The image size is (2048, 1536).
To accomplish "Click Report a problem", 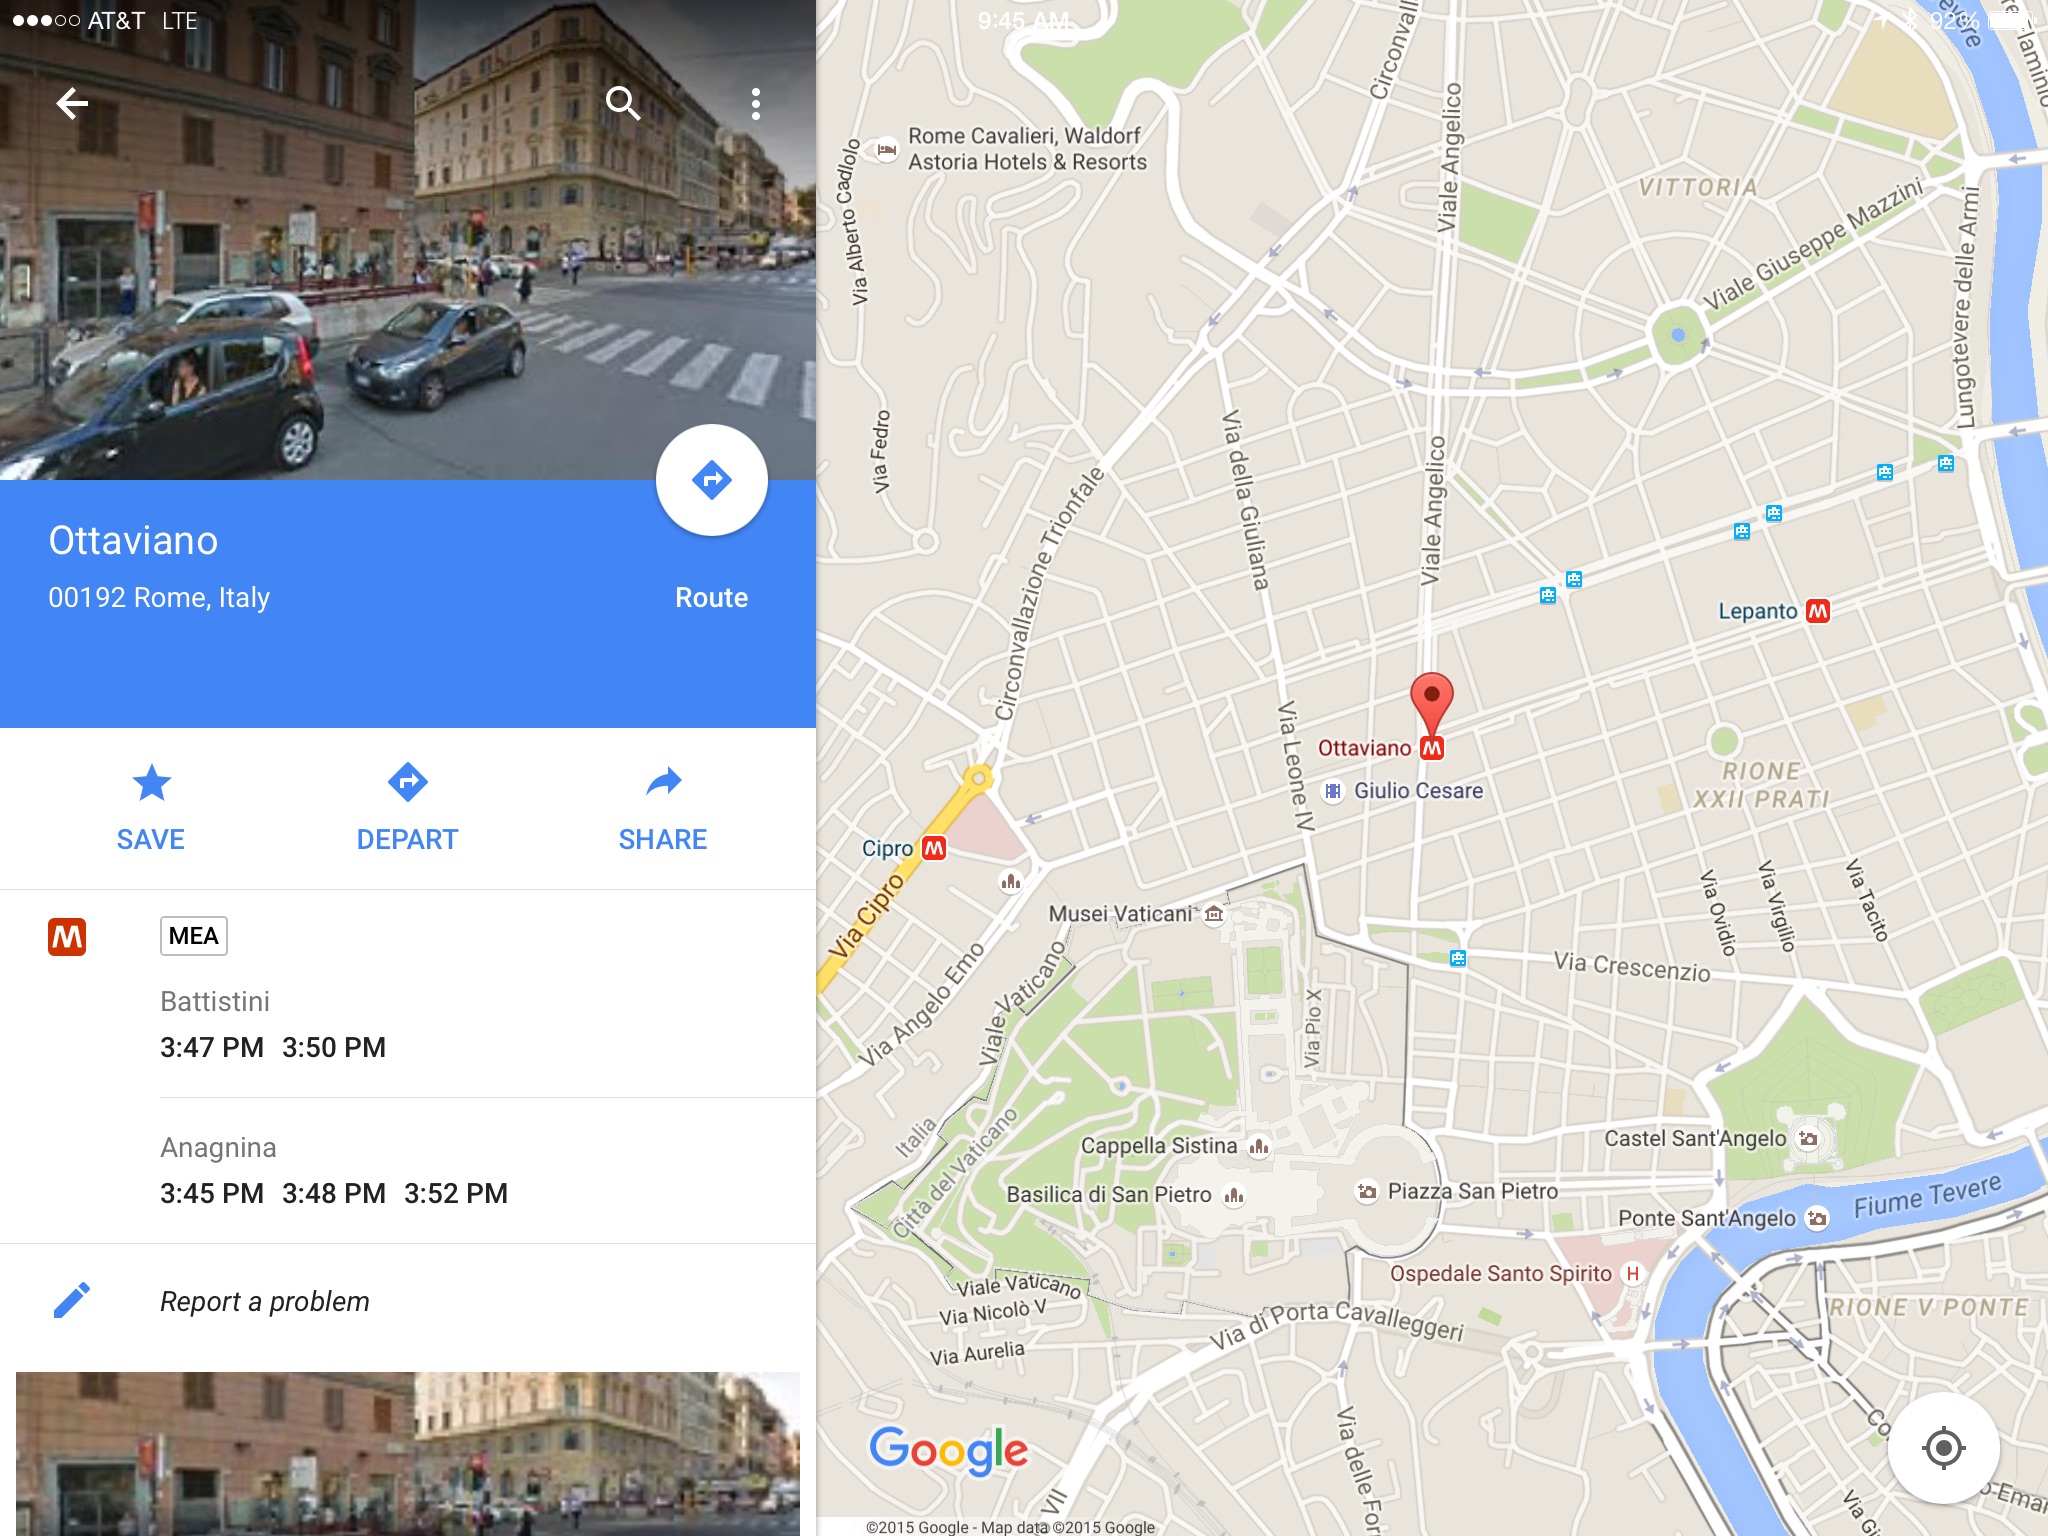I will click(265, 1301).
